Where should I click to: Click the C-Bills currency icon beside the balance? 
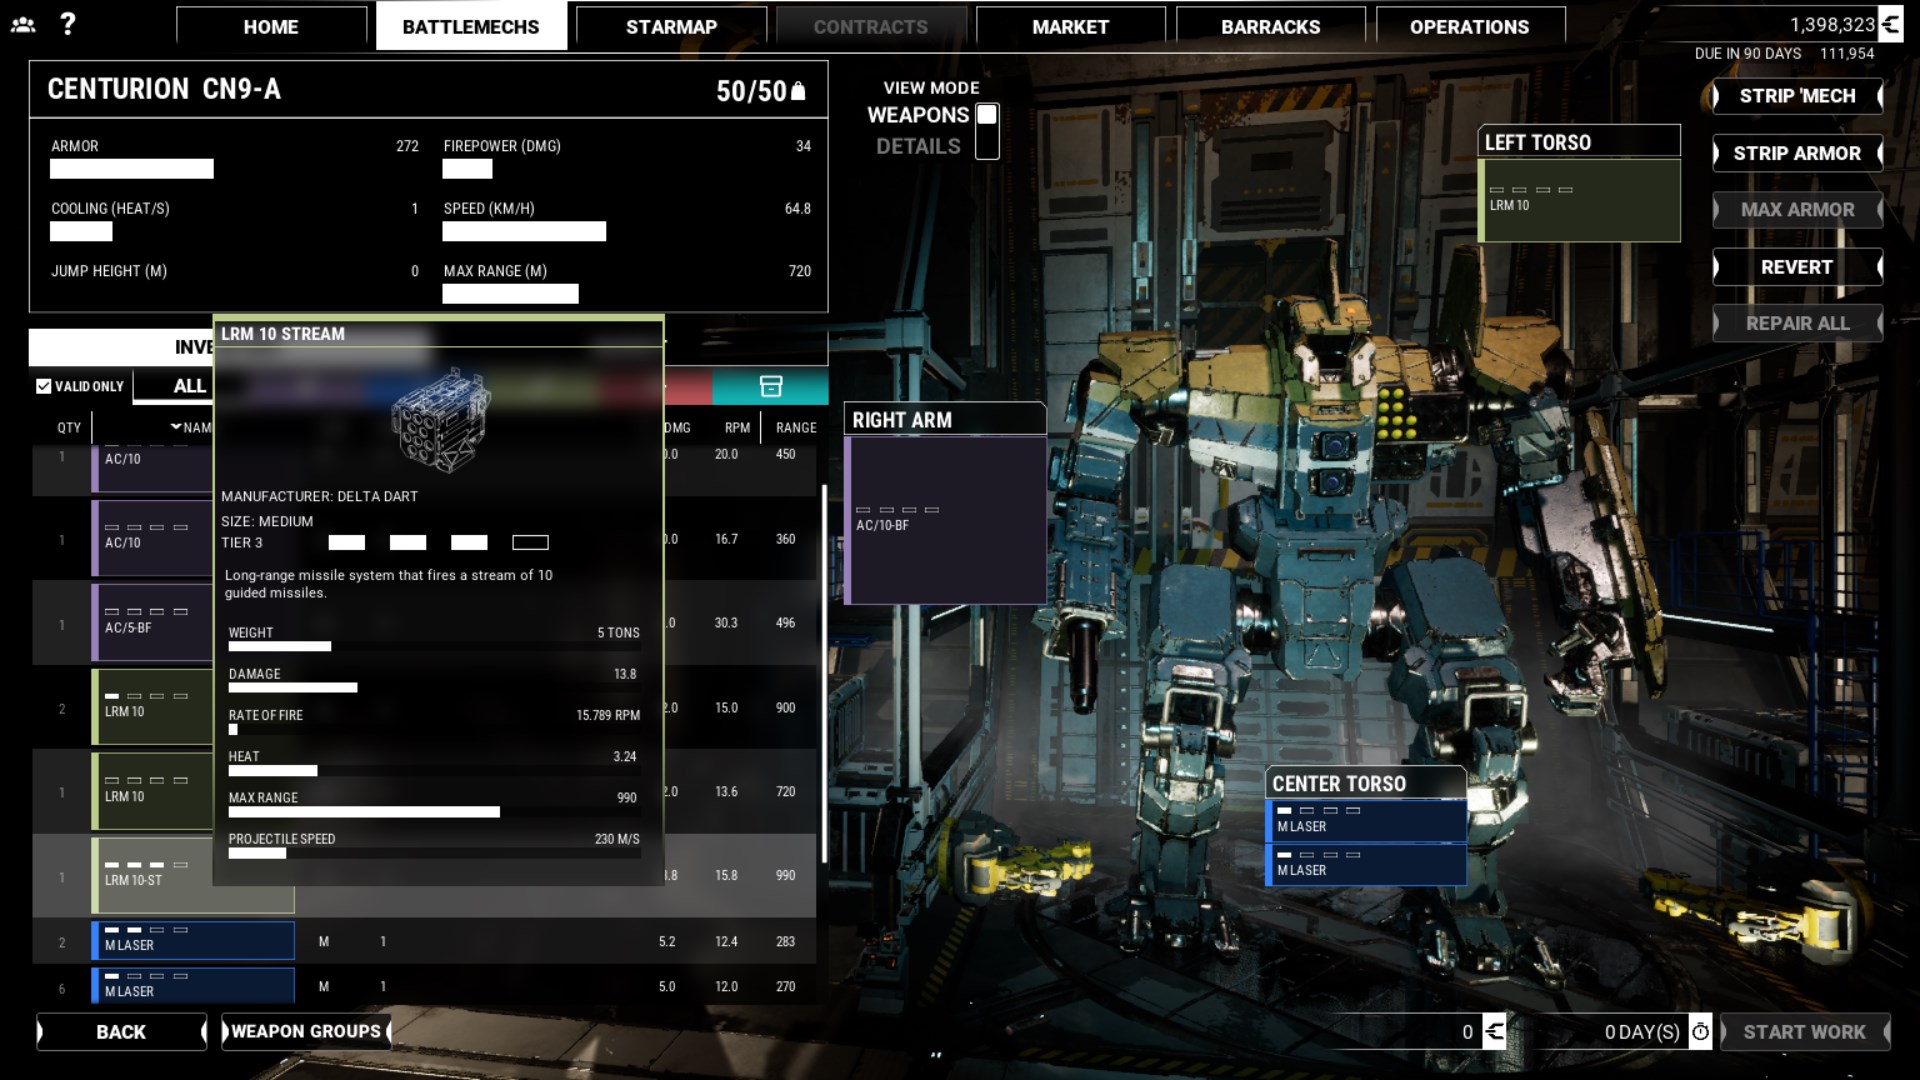(x=1890, y=25)
